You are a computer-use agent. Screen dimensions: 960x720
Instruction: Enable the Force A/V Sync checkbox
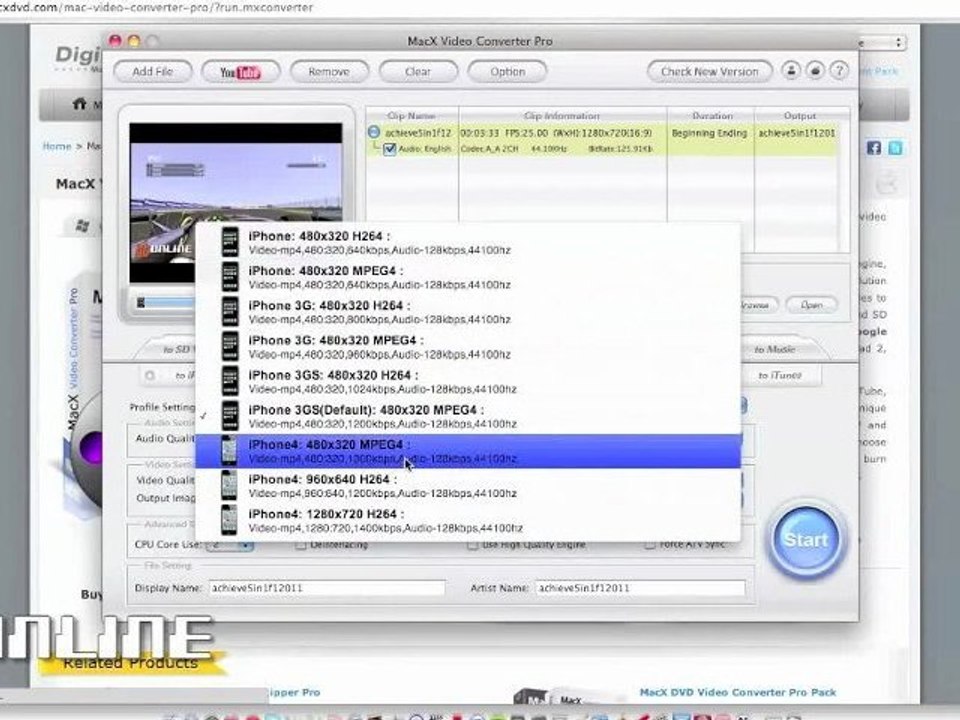(x=650, y=544)
